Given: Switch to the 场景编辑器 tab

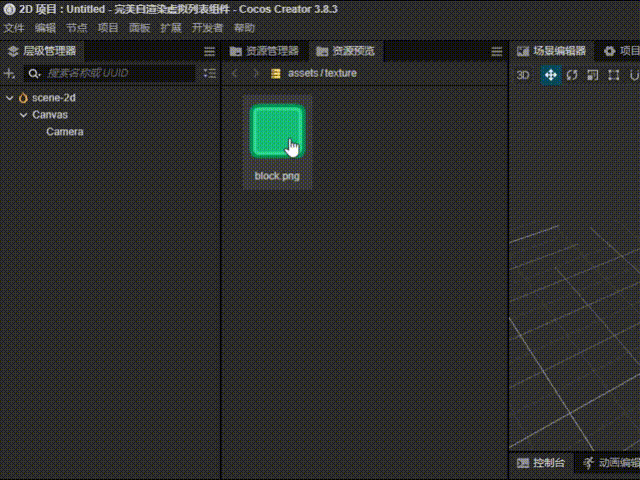Looking at the screenshot, I should [551, 51].
